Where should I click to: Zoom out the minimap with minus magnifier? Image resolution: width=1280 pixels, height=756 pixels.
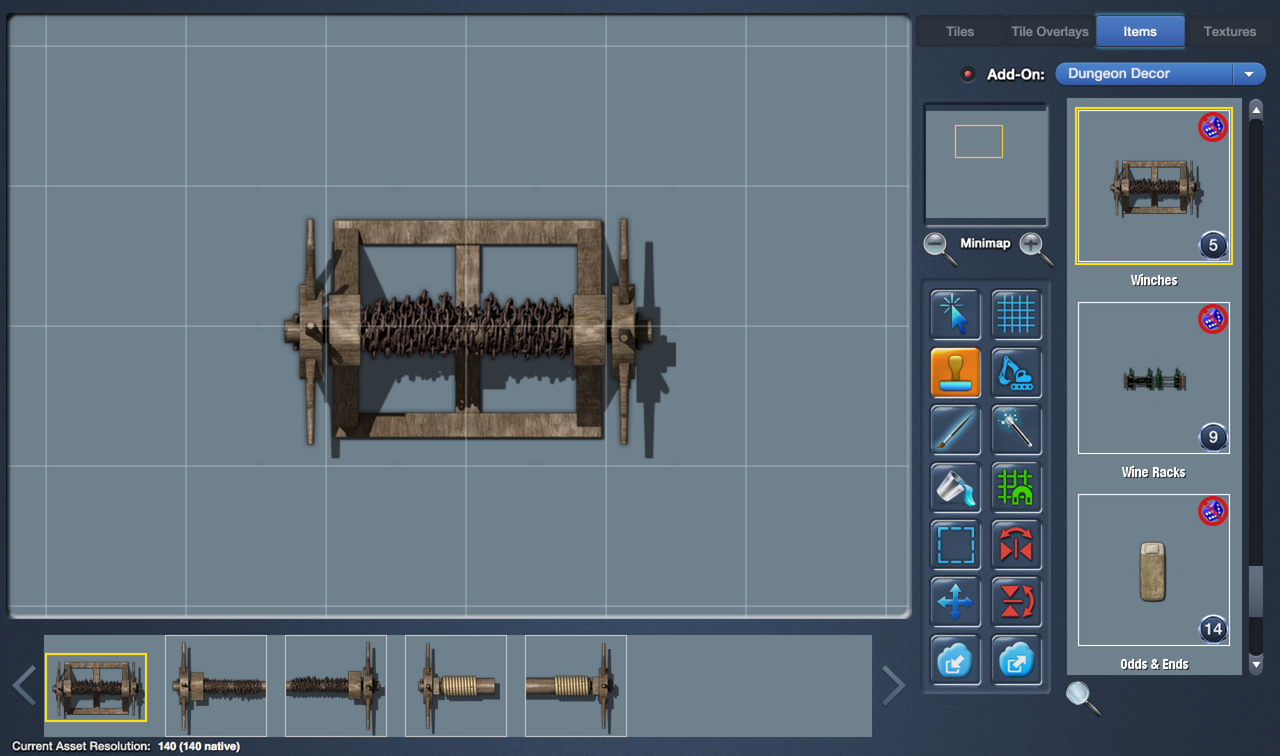[940, 247]
